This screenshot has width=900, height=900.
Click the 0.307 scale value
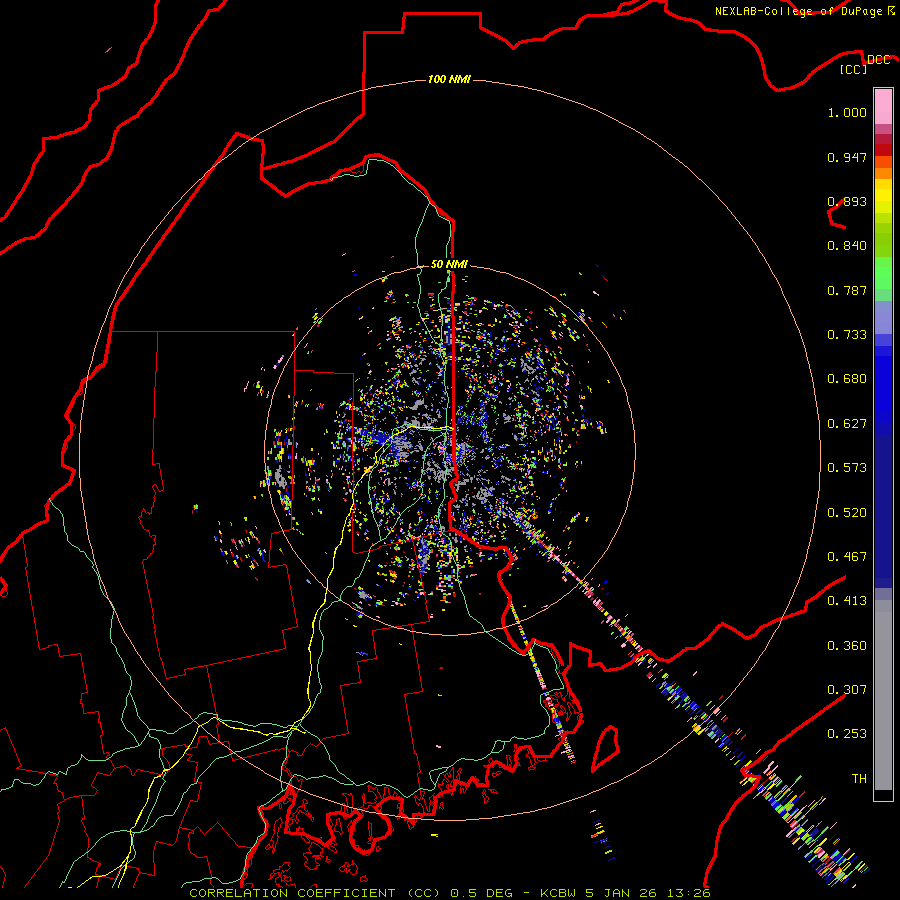[x=847, y=689]
